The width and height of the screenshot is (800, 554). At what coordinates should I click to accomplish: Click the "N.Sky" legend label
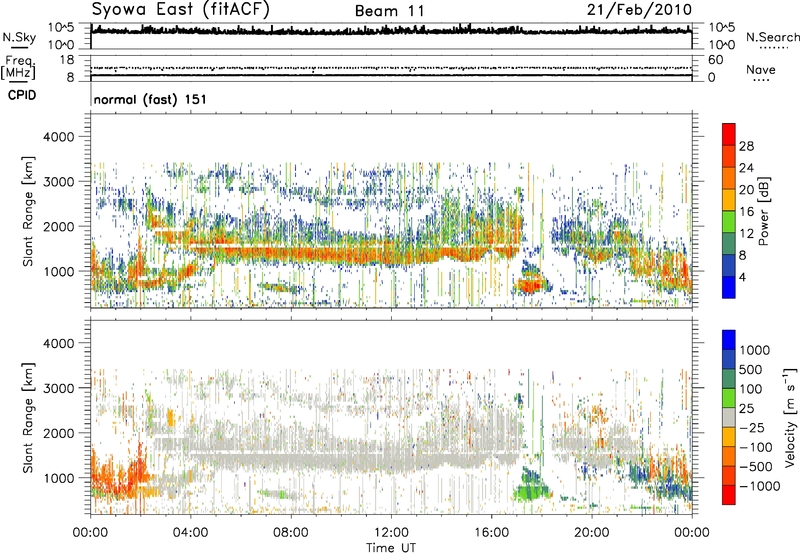19,37
